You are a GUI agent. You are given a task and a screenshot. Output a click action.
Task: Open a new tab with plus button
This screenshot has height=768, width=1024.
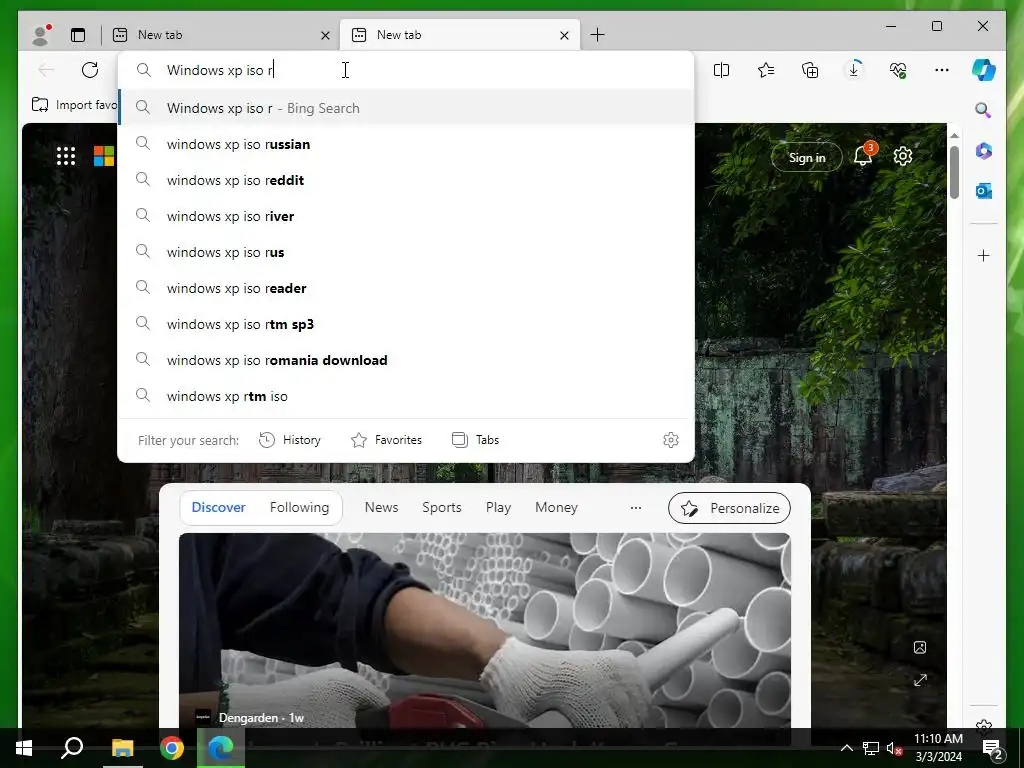point(598,35)
